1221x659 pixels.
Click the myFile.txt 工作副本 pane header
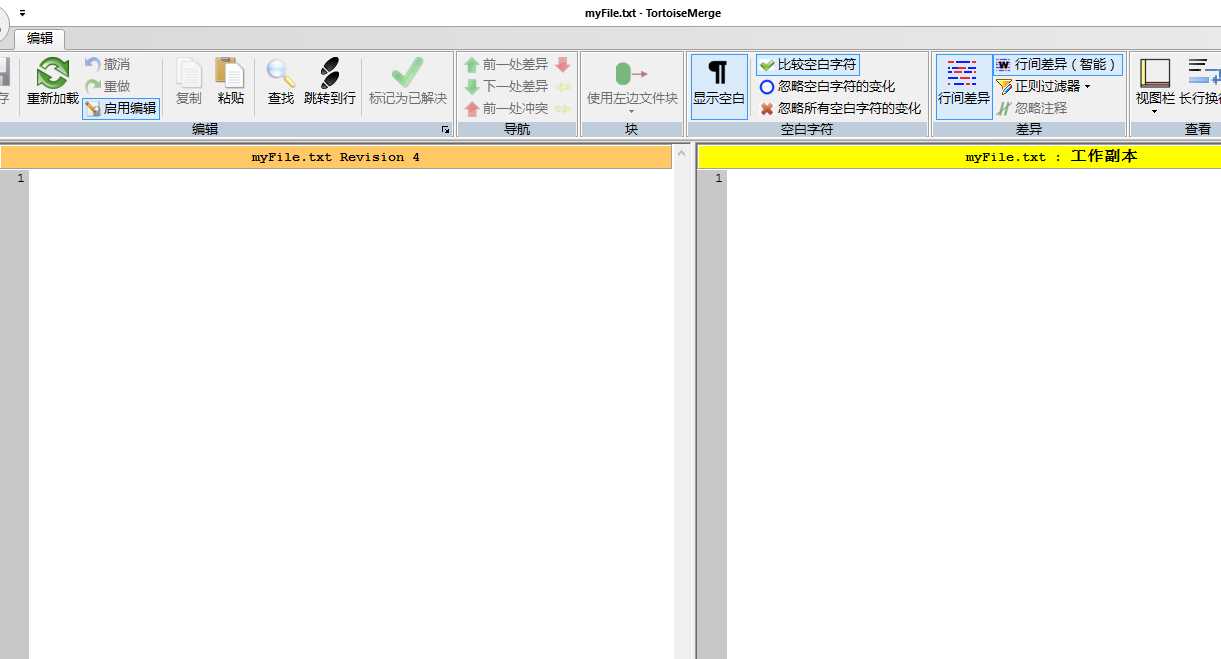pos(959,157)
